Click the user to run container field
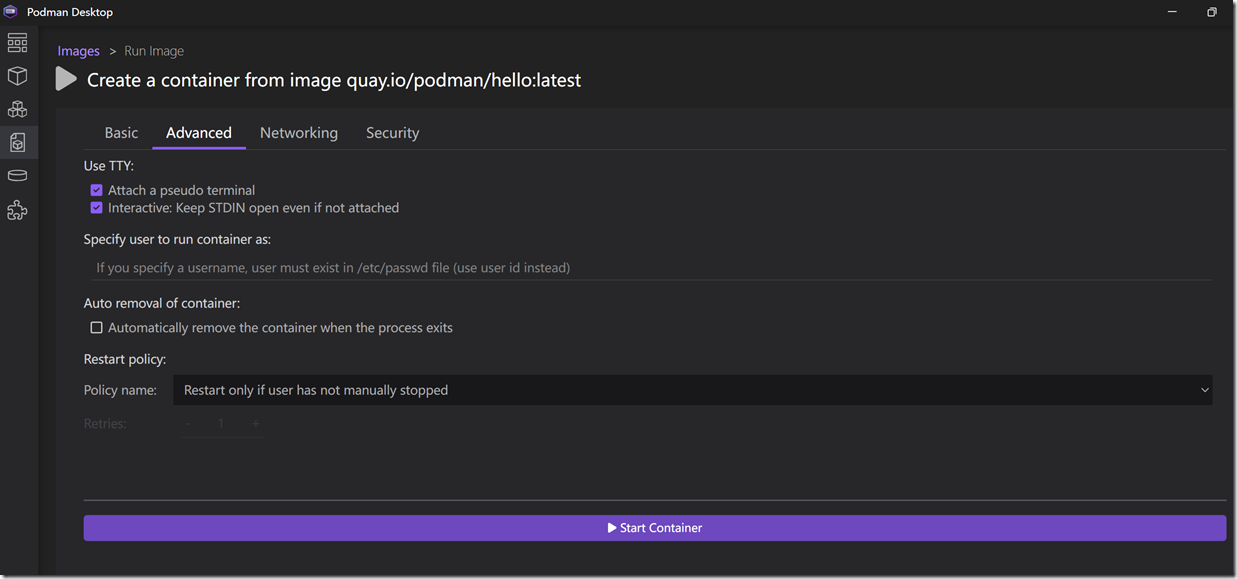 [x=648, y=268]
